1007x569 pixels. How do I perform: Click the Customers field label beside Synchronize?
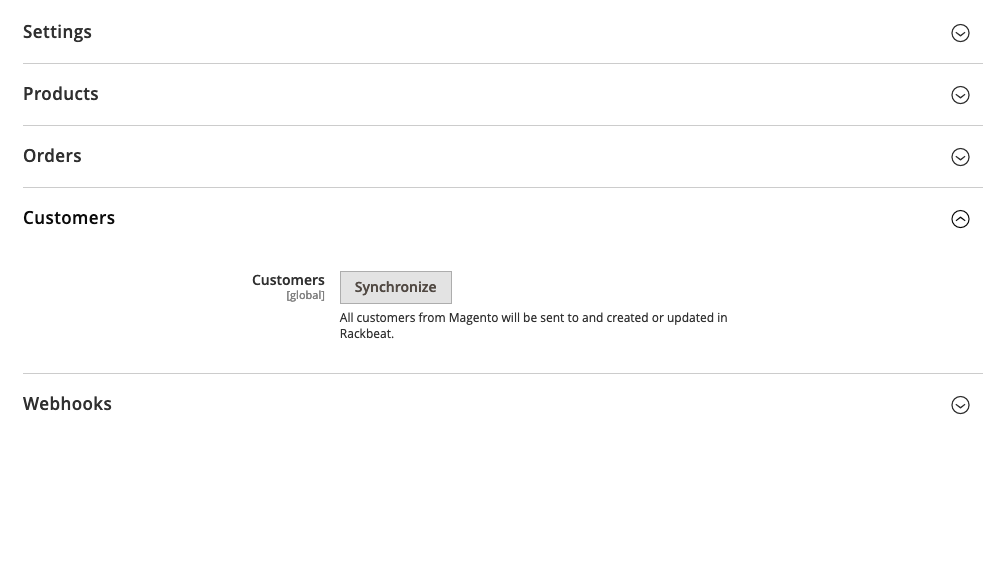288,280
